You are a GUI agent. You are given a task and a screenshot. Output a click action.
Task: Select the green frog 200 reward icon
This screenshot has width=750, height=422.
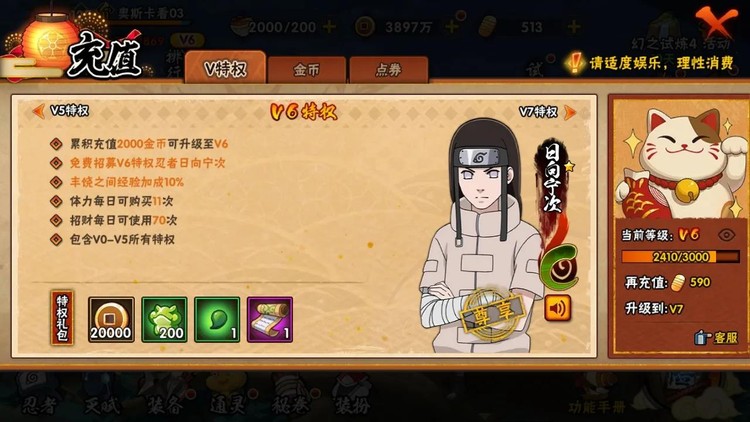tap(164, 319)
